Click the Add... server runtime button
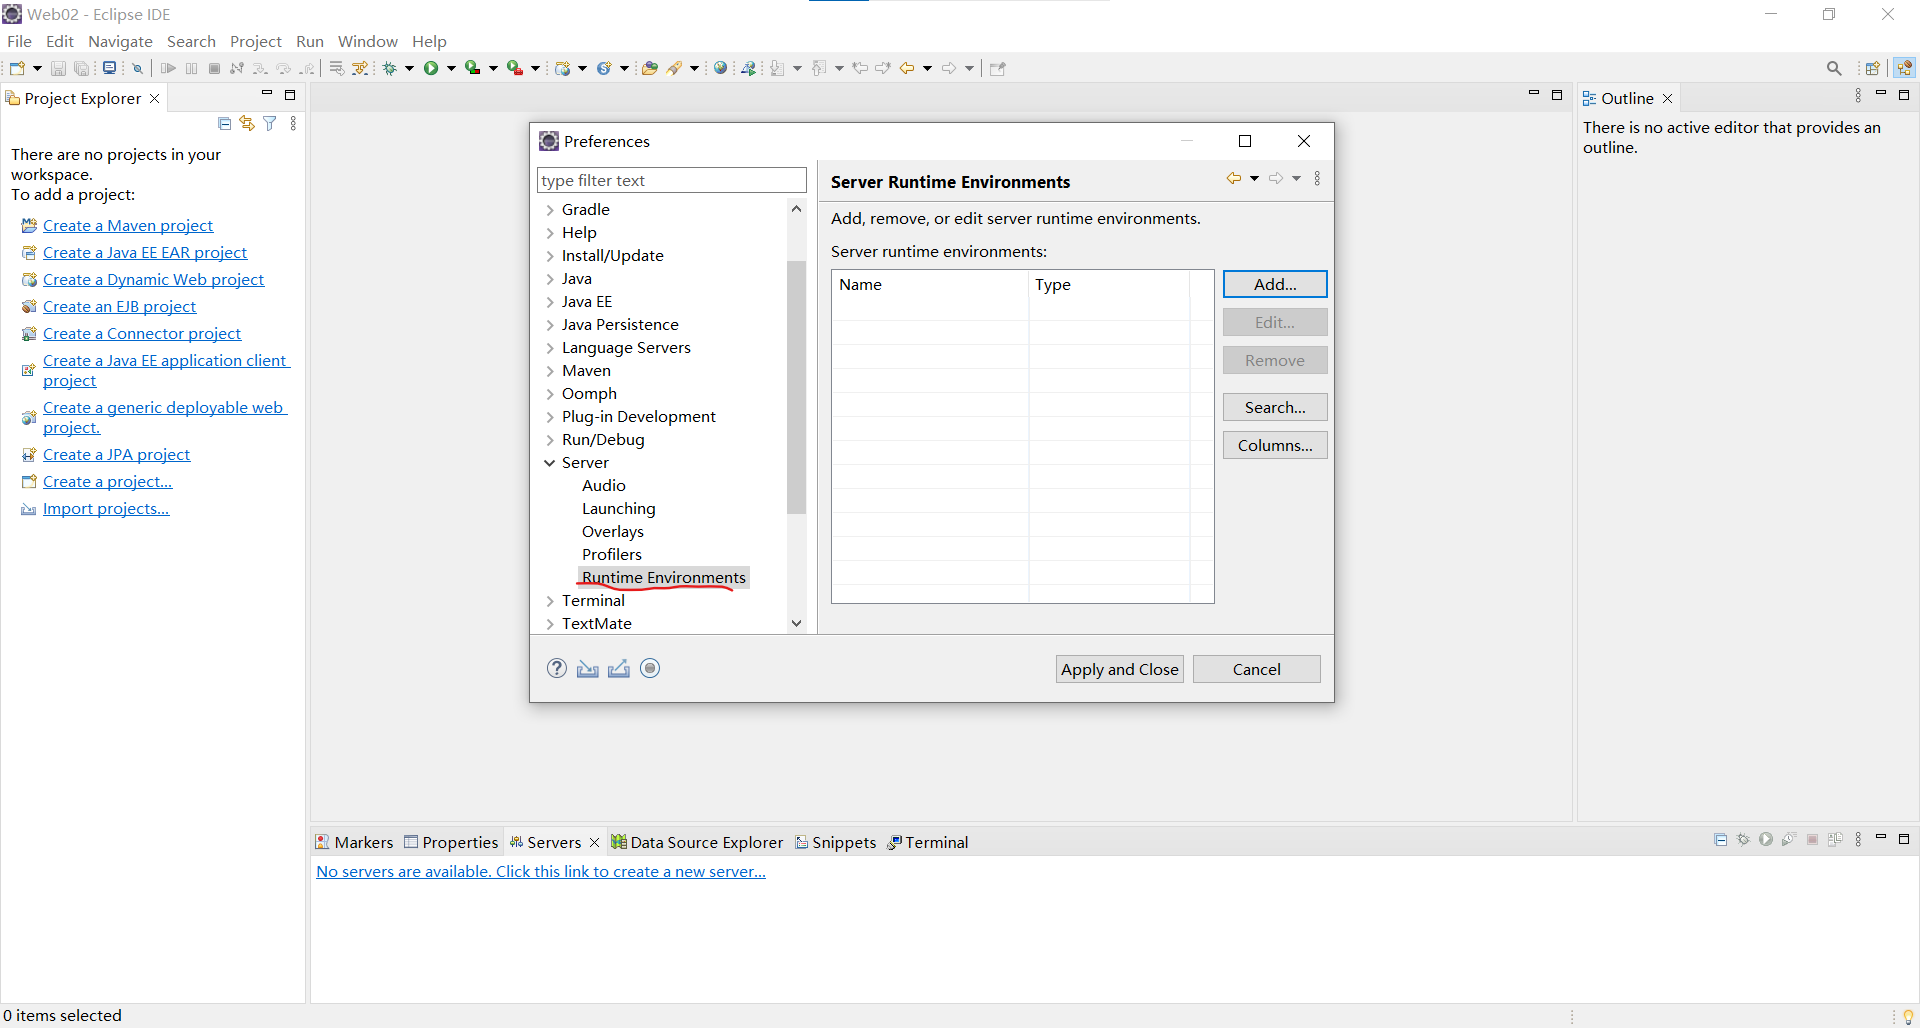This screenshot has height=1028, width=1920. pos(1275,284)
